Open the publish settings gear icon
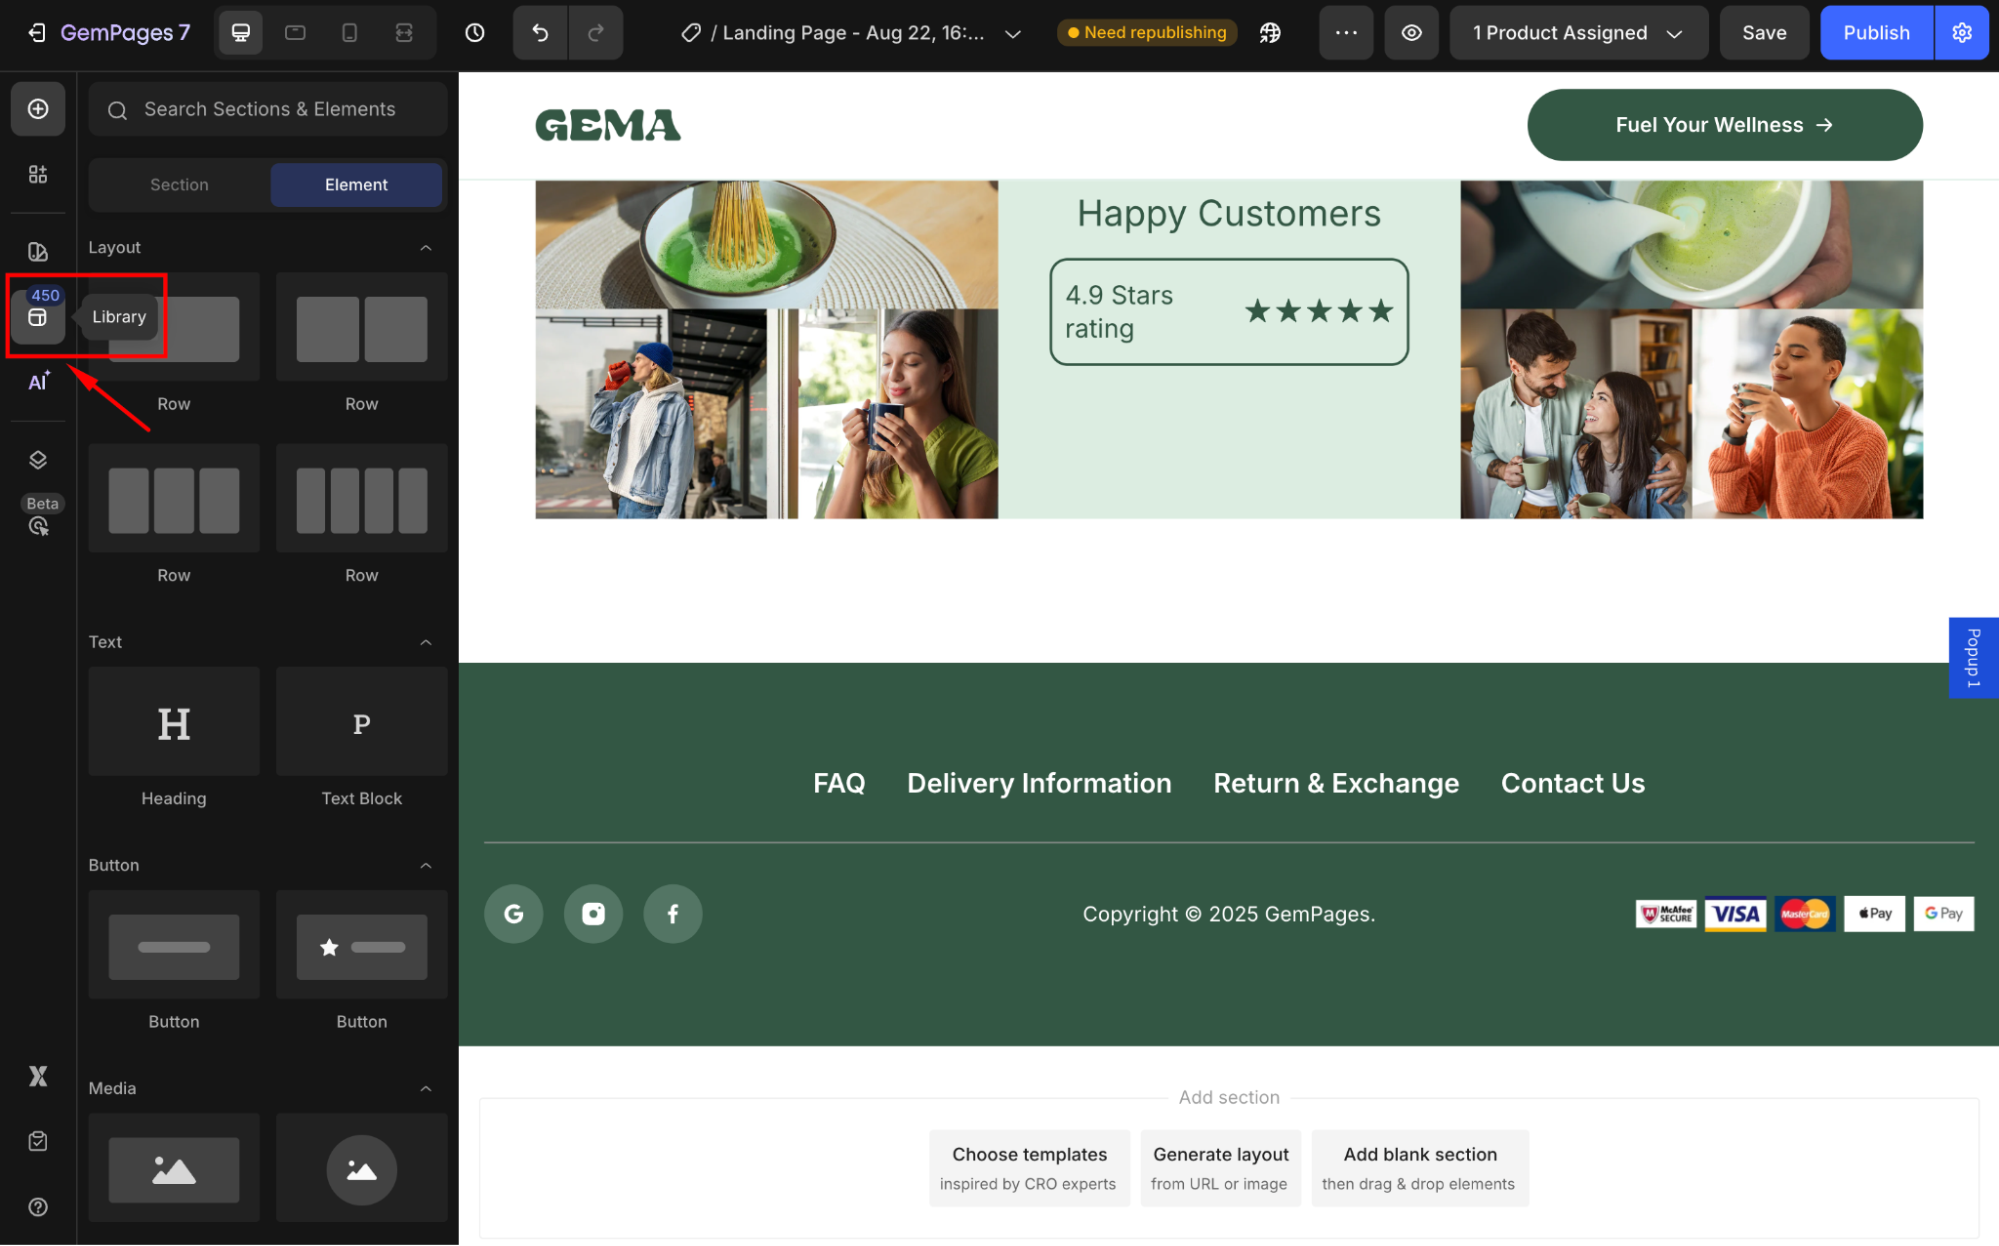This screenshot has height=1246, width=1999. 1962,33
